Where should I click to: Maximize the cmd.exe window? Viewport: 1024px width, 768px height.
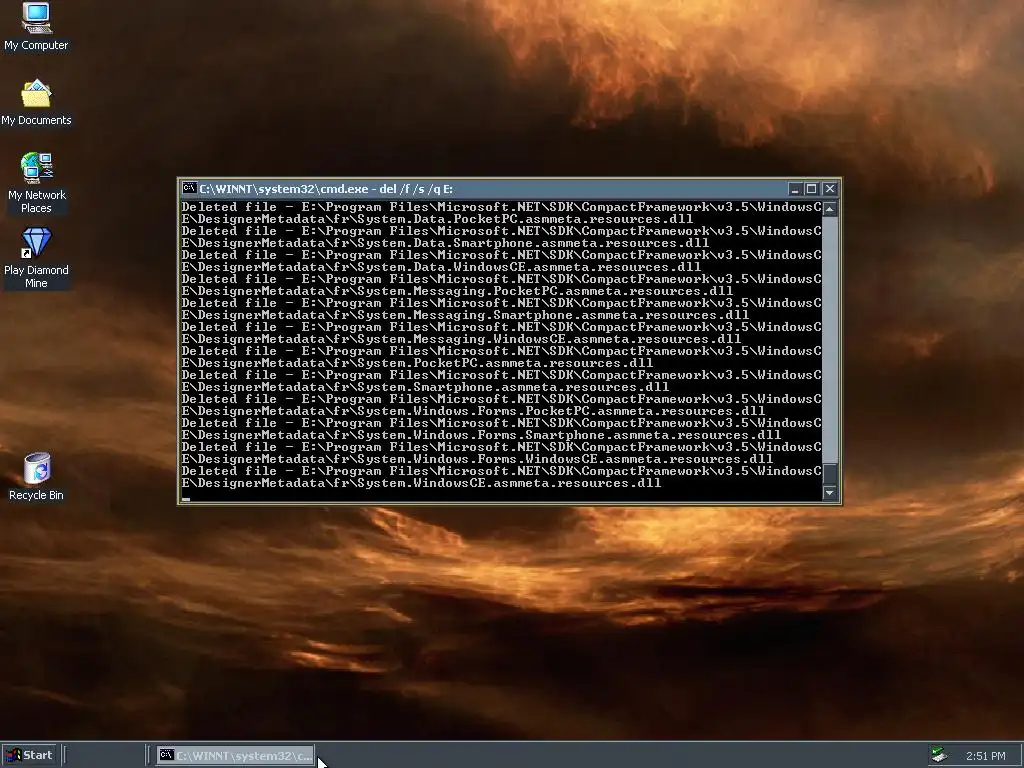click(812, 189)
